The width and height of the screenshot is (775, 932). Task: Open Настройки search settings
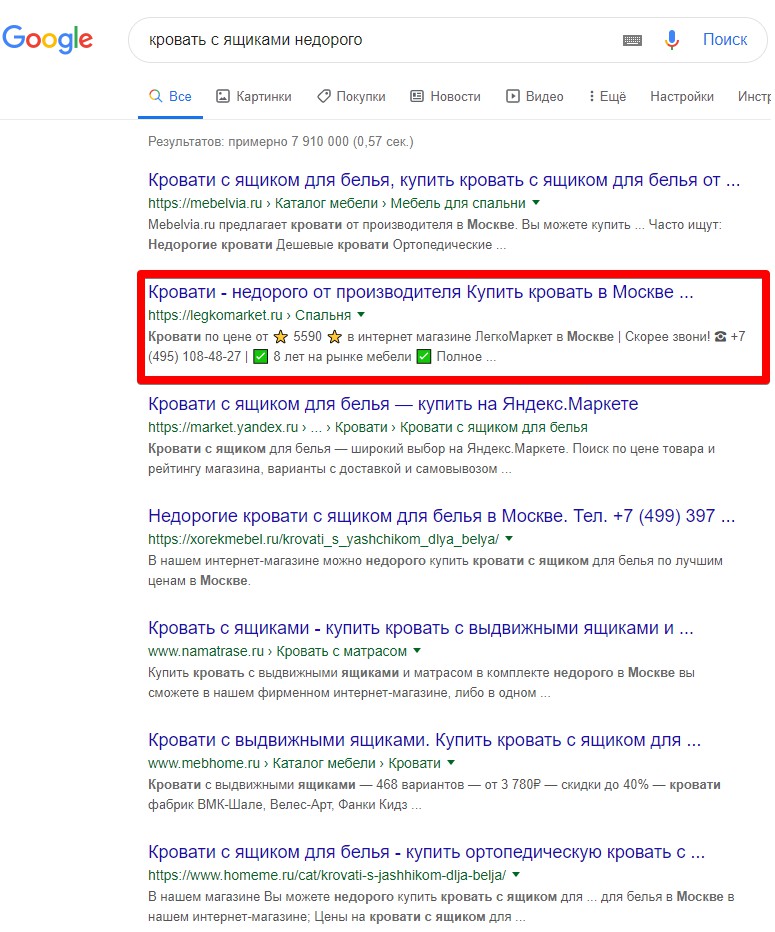point(682,96)
